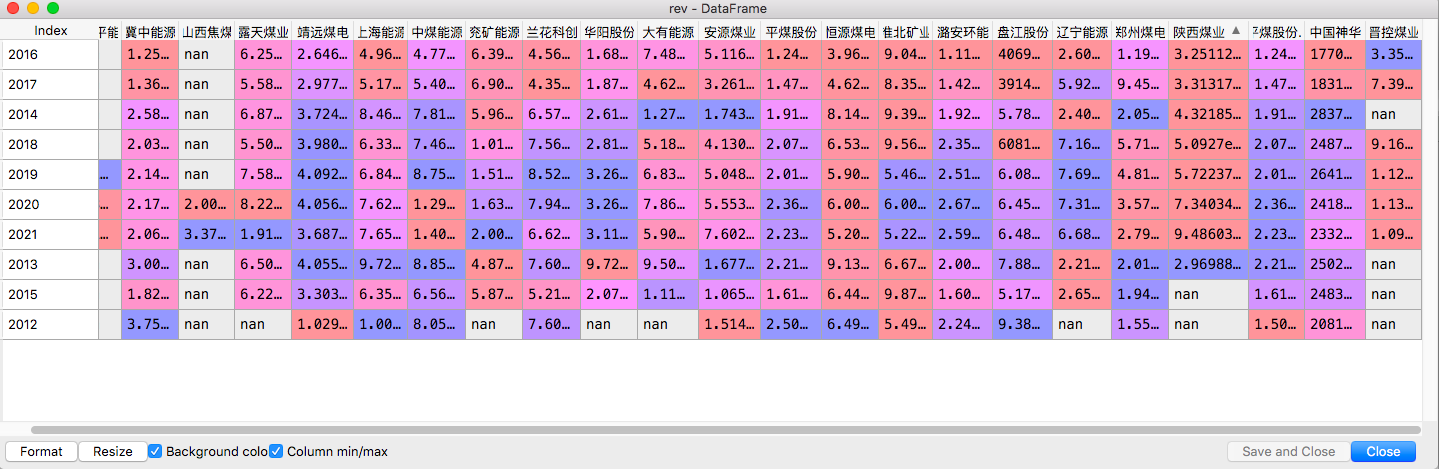Image resolution: width=1439 pixels, height=469 pixels.
Task: Select the cell showing 5.72237…
Action: point(1208,174)
